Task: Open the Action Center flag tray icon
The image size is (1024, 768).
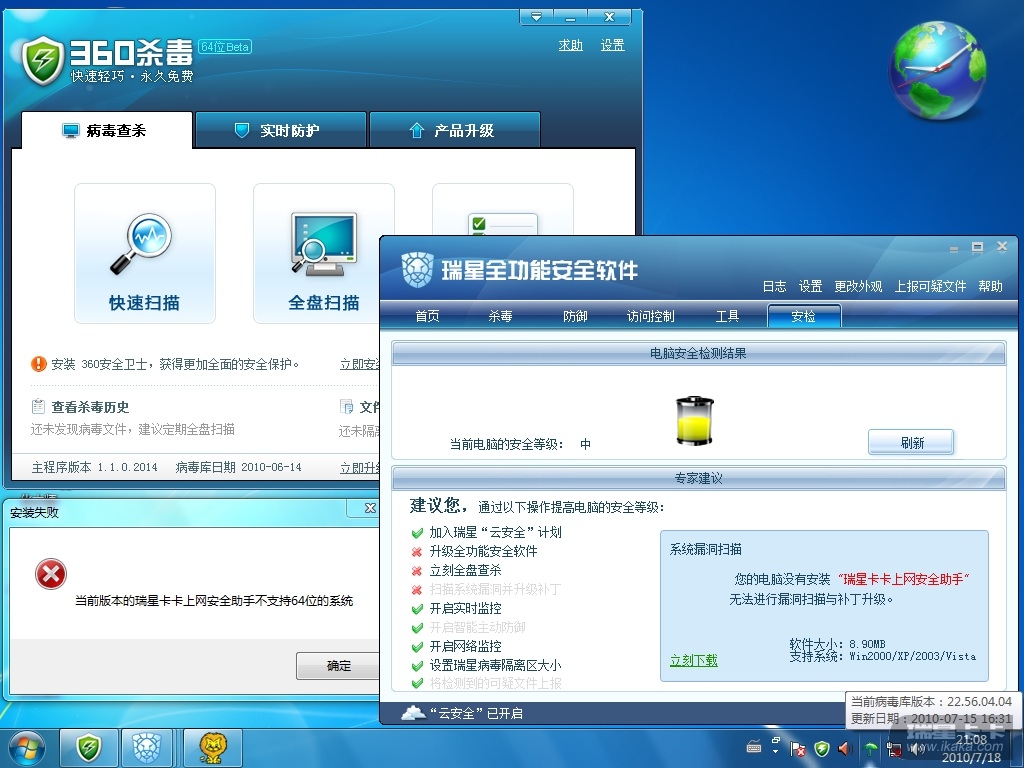Action: point(797,749)
